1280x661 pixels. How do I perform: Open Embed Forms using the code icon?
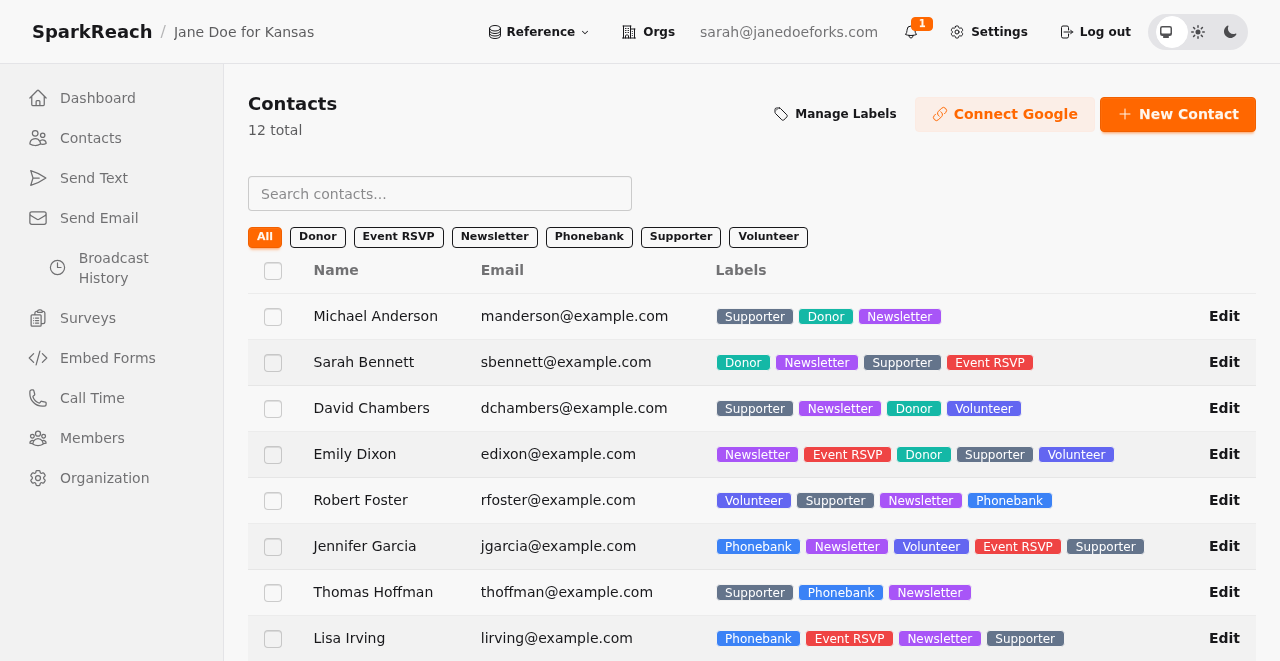point(38,358)
